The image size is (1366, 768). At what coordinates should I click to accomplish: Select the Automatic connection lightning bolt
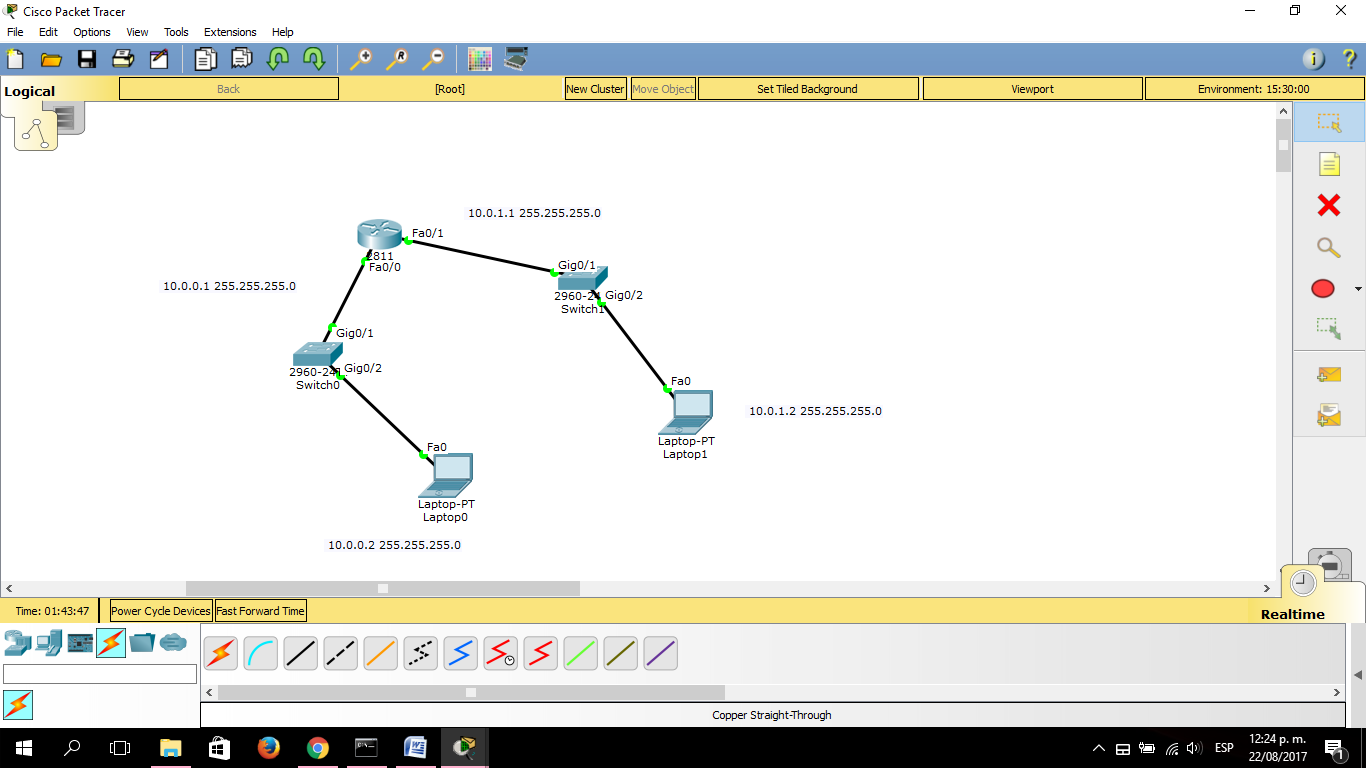coord(220,653)
